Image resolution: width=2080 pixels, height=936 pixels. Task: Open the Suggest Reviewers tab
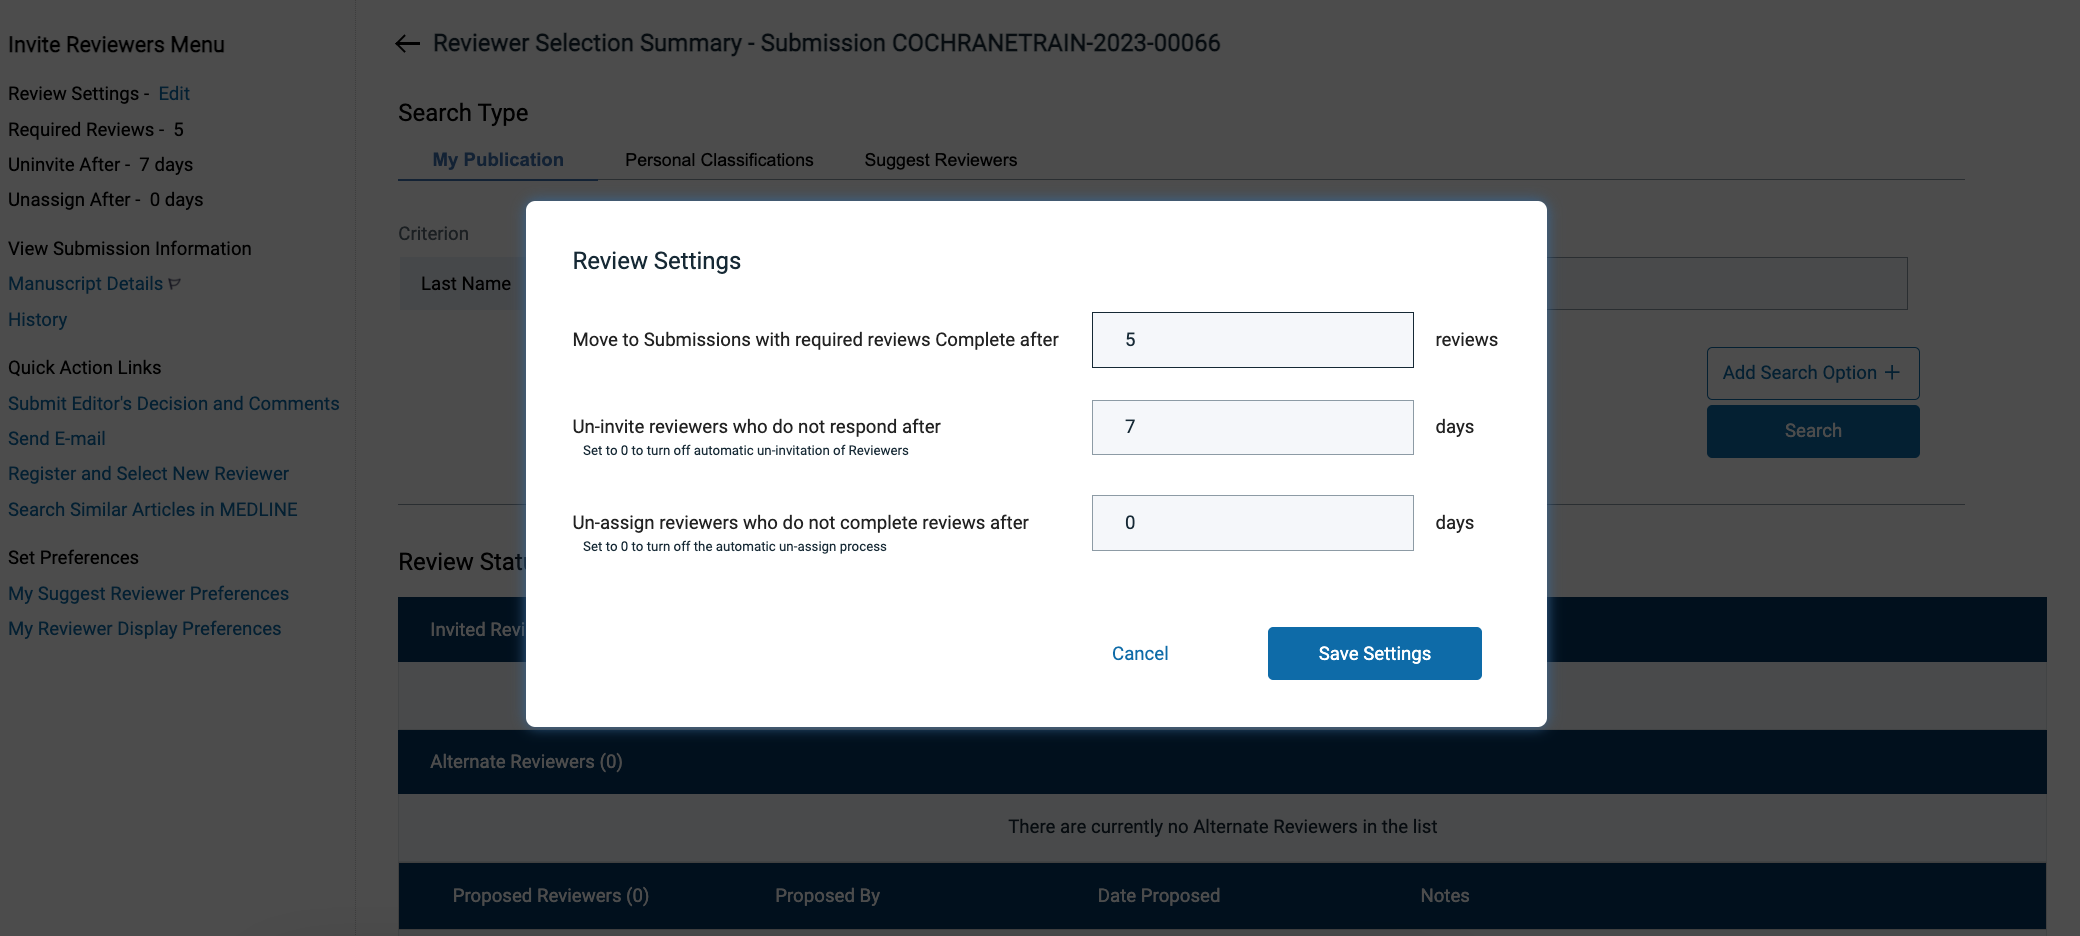(x=940, y=160)
